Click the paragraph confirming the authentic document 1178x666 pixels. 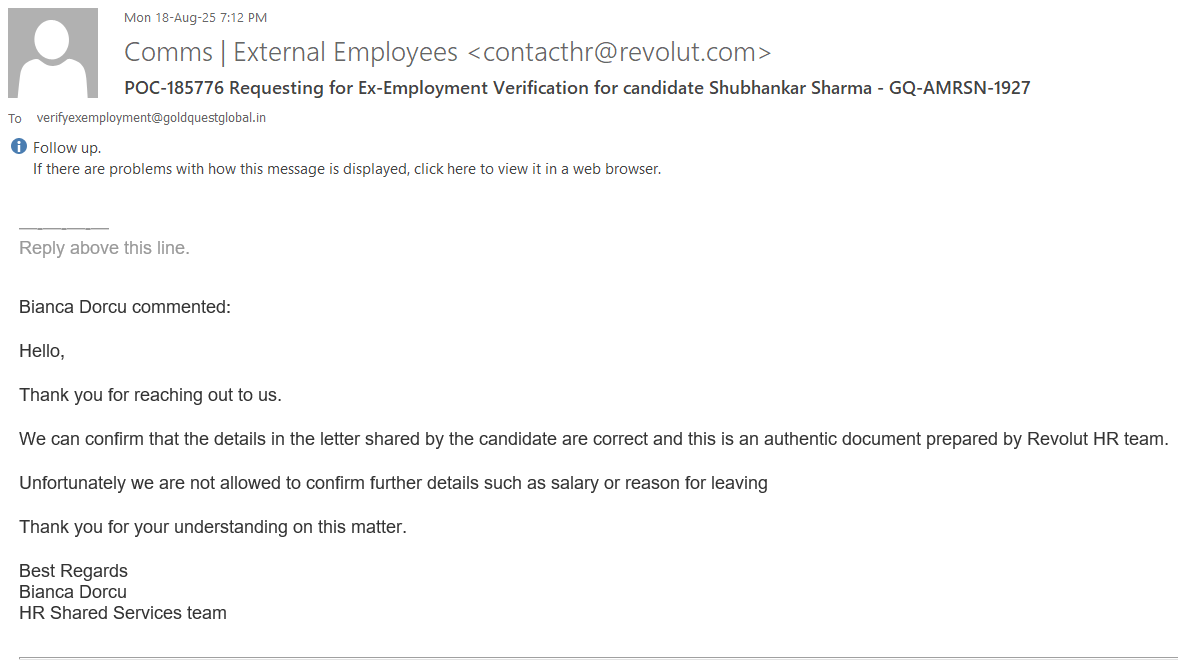593,439
